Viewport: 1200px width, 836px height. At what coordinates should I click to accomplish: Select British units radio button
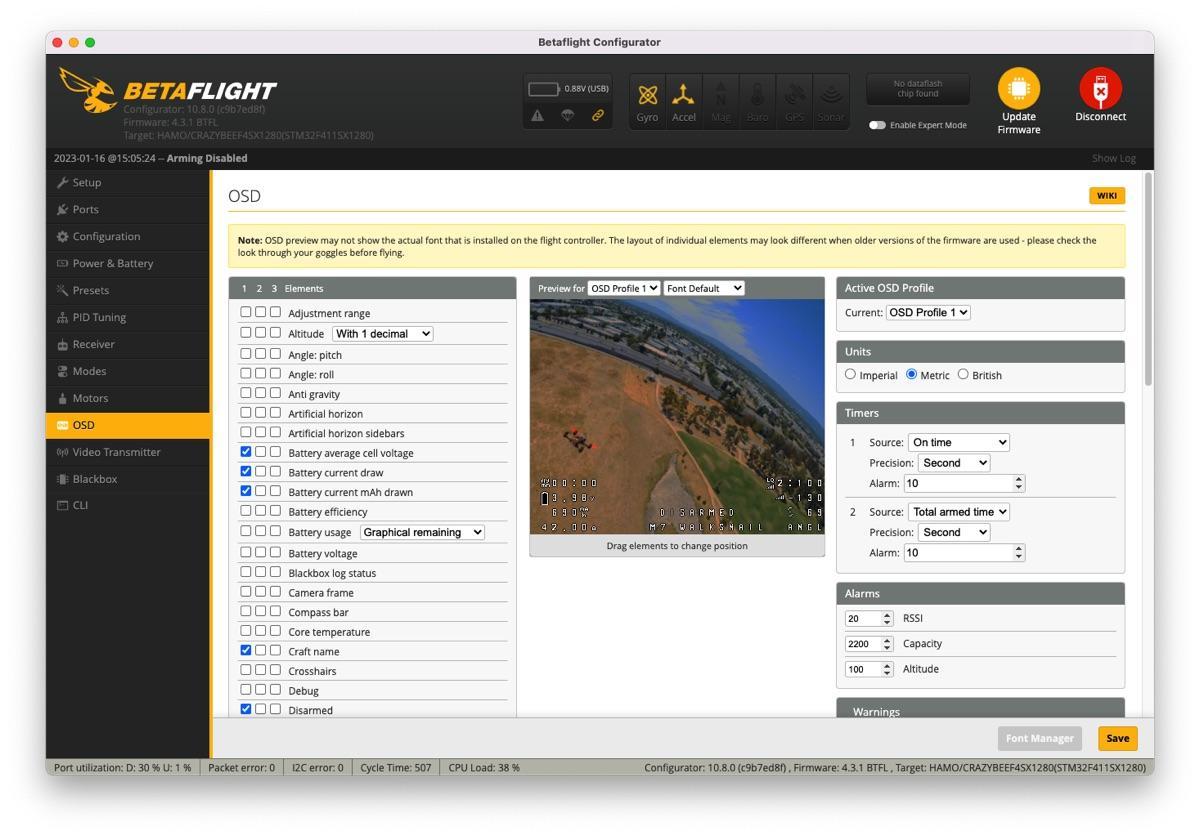[963, 375]
